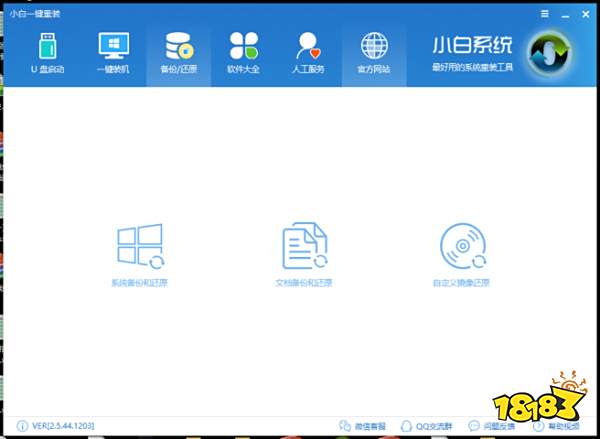This screenshot has width=600, height=439.
Task: Click the 文档备份和还原 document icon
Action: click(x=305, y=246)
